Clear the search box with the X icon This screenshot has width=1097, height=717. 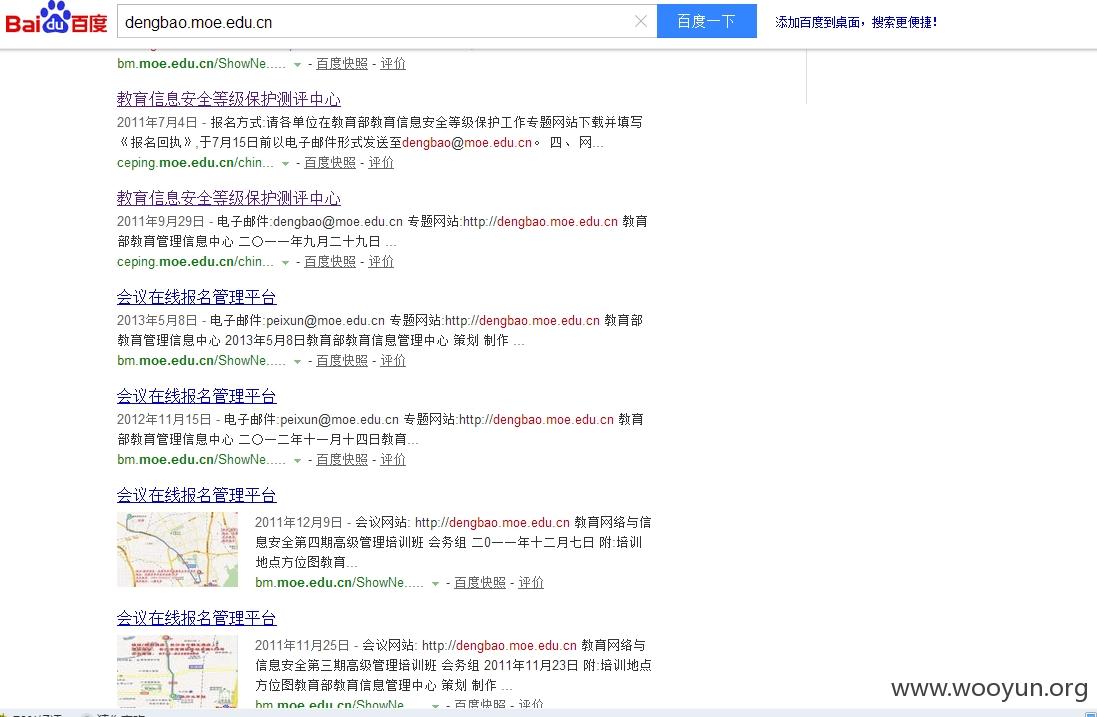[x=640, y=22]
